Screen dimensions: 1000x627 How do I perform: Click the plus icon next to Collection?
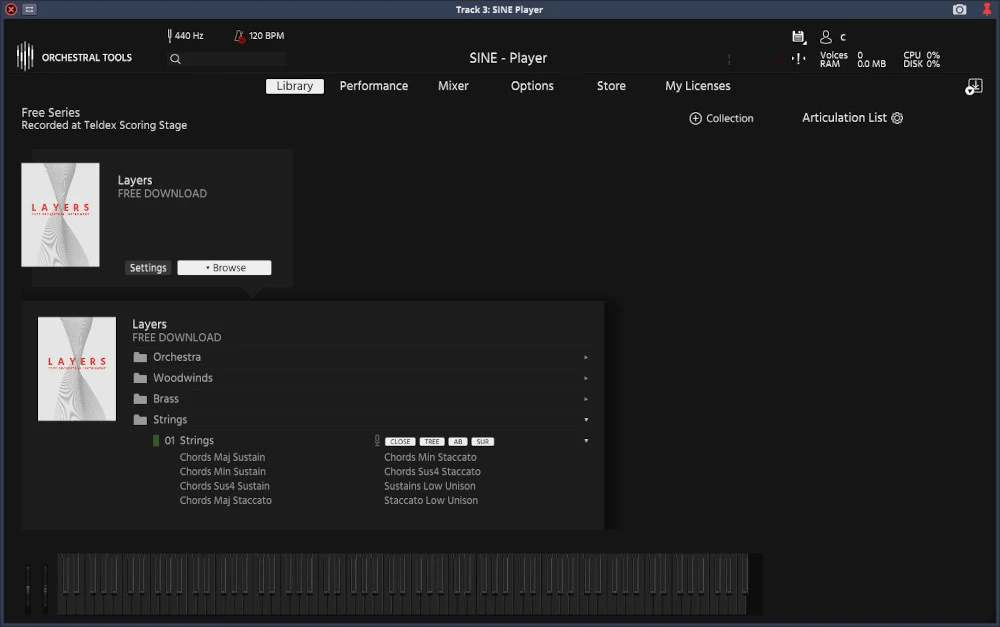695,119
